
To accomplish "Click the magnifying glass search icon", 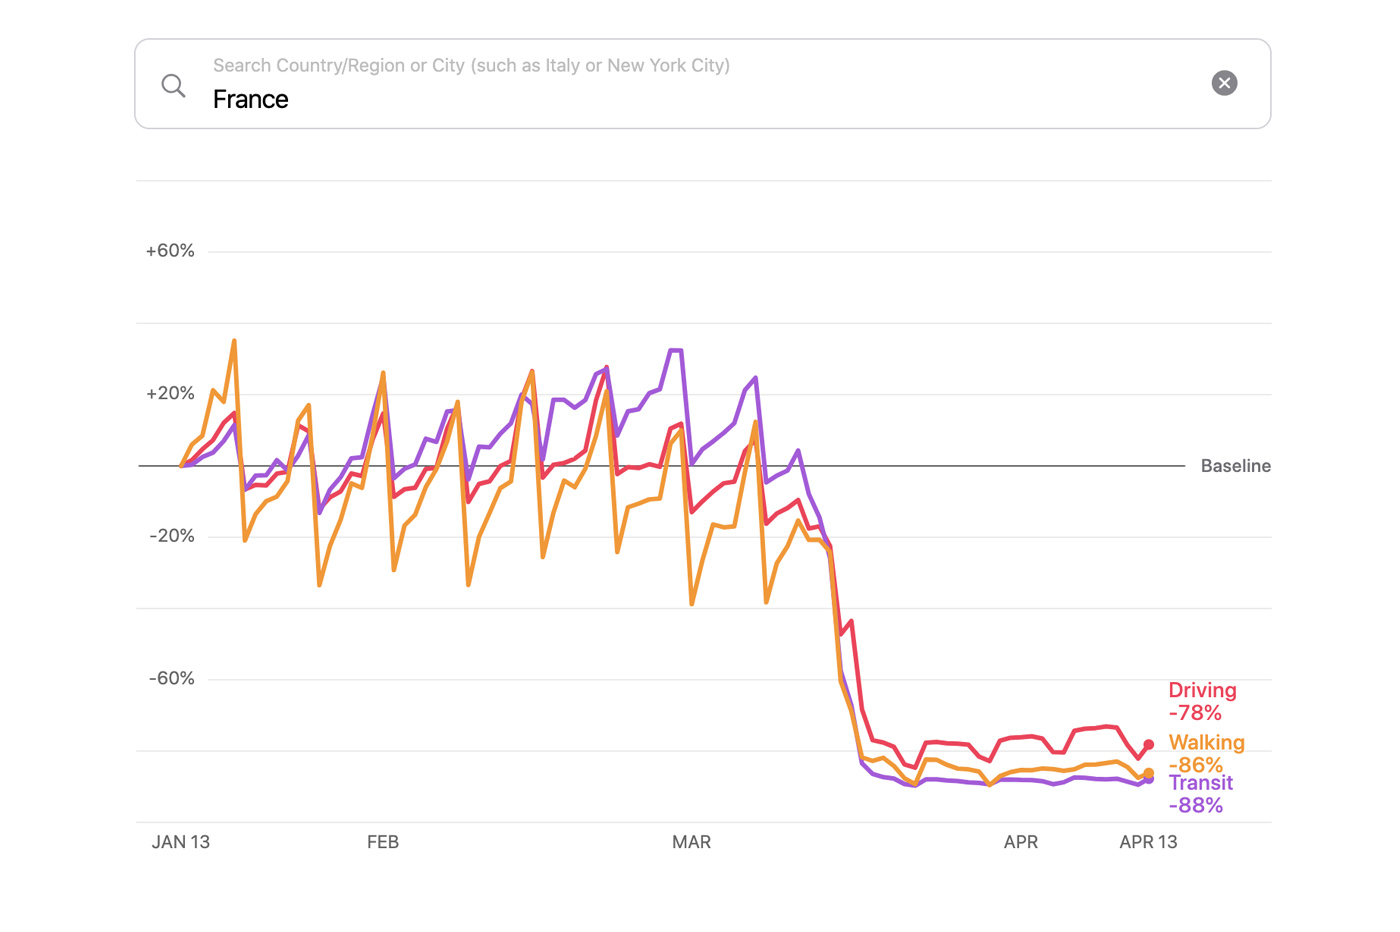I will pyautogui.click(x=174, y=85).
